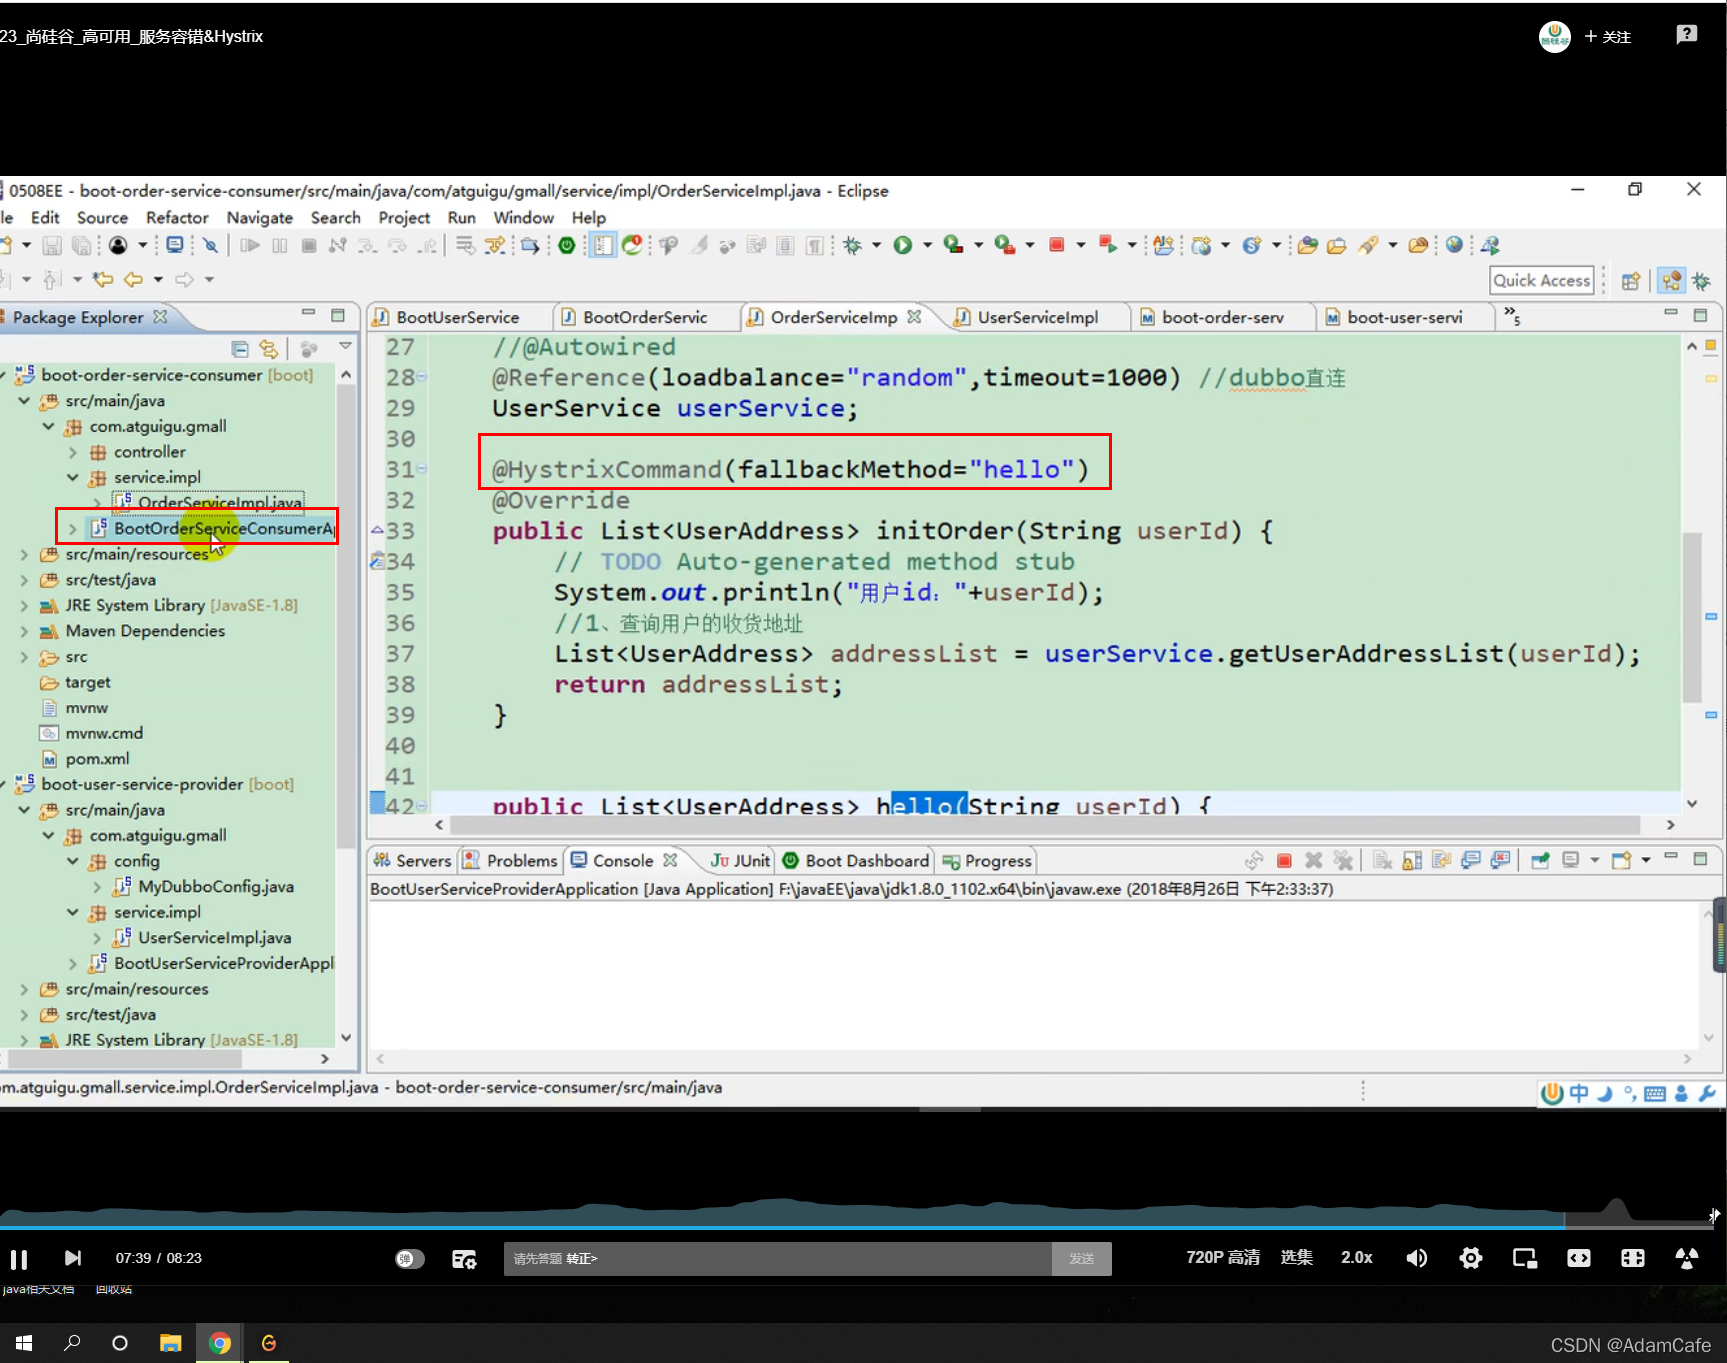Select pom.xml in boot-order-service-consumer
This screenshot has width=1727, height=1363.
point(97,759)
